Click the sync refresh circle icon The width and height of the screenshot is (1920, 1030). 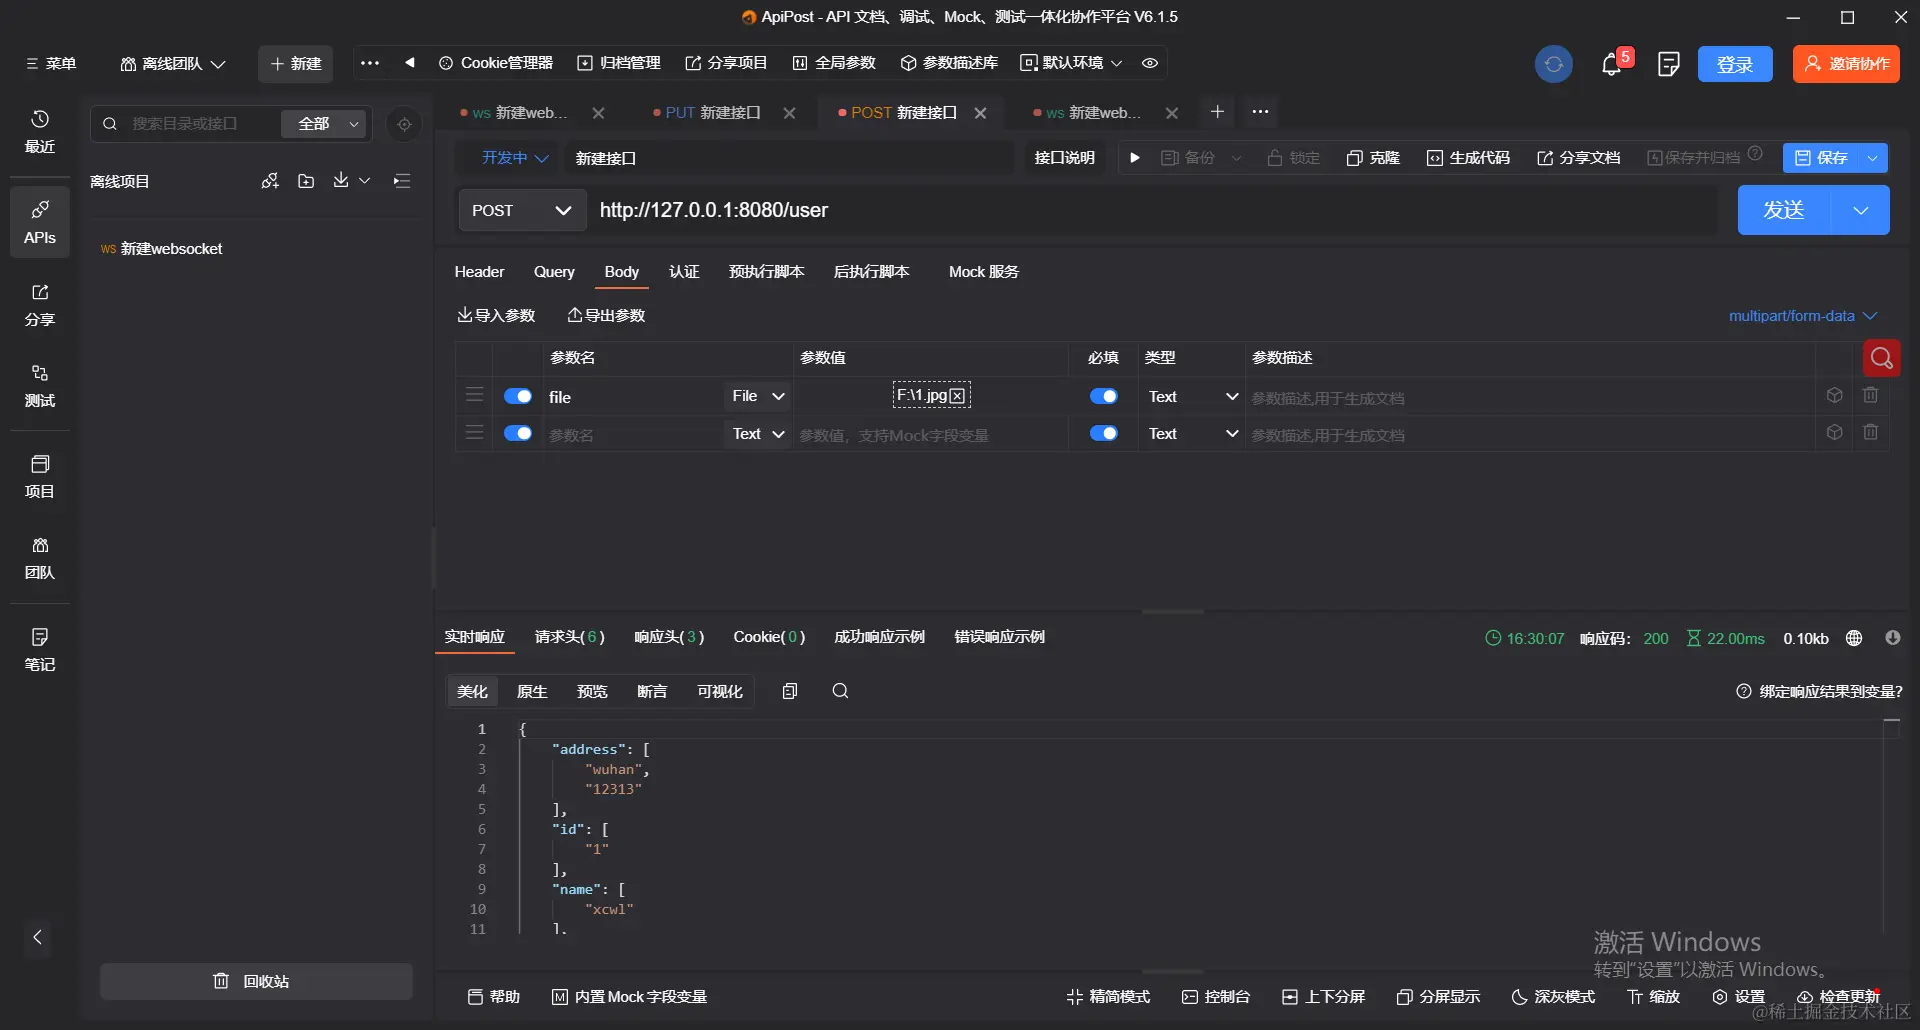(1553, 64)
